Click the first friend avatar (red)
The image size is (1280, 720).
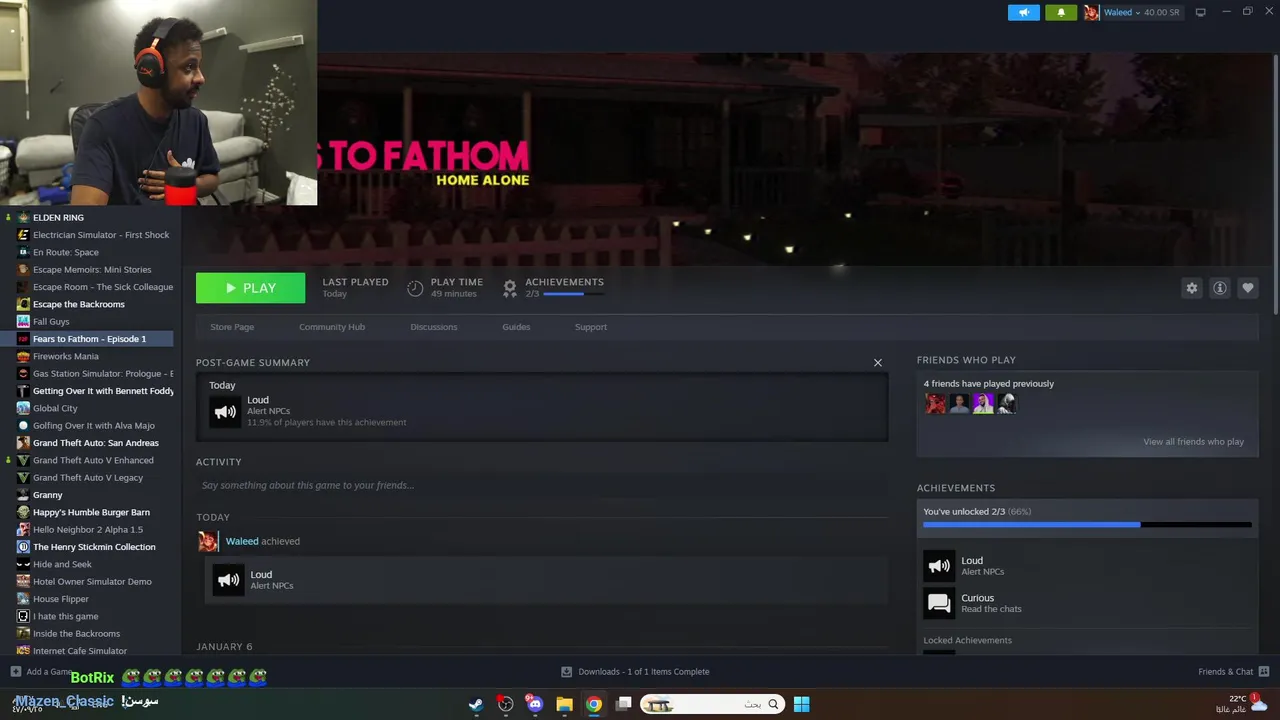pyautogui.click(x=935, y=403)
